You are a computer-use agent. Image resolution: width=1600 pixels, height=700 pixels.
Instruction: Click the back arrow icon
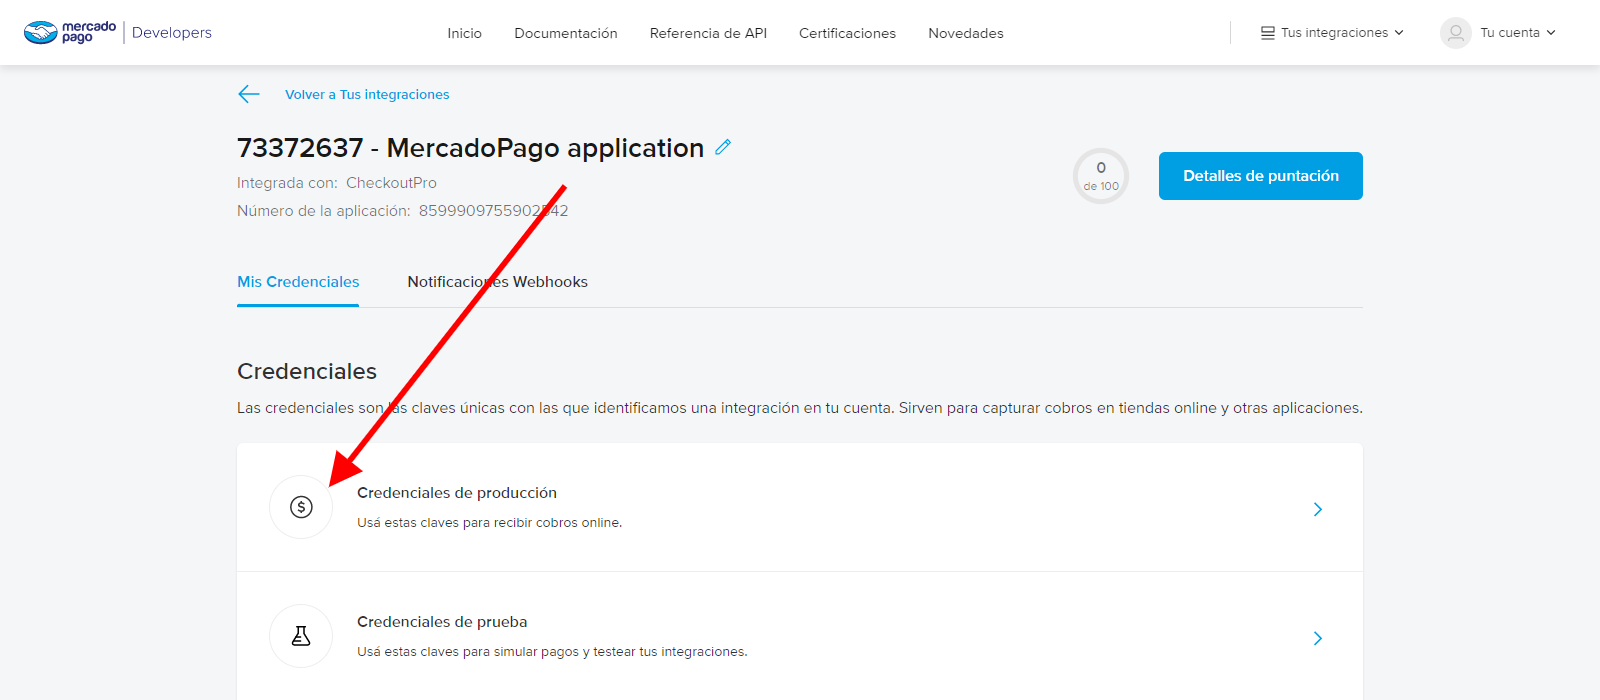(x=249, y=94)
